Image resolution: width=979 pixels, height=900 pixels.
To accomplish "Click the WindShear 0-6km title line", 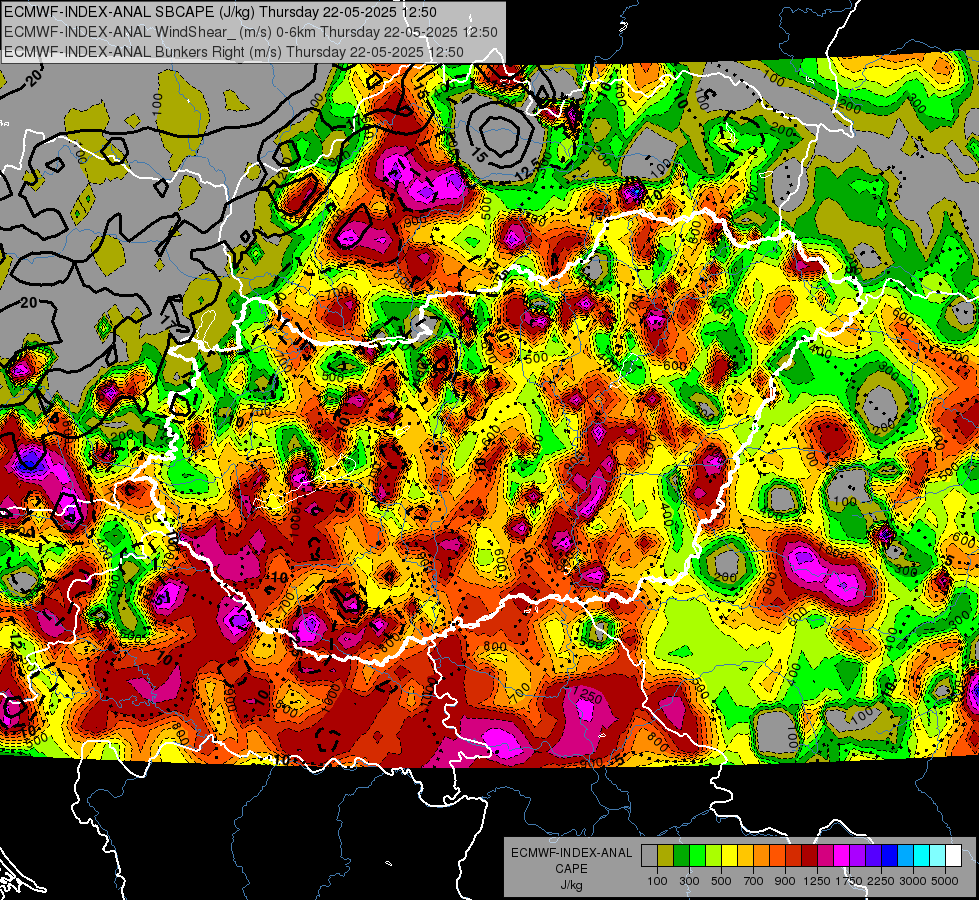I will [x=251, y=32].
